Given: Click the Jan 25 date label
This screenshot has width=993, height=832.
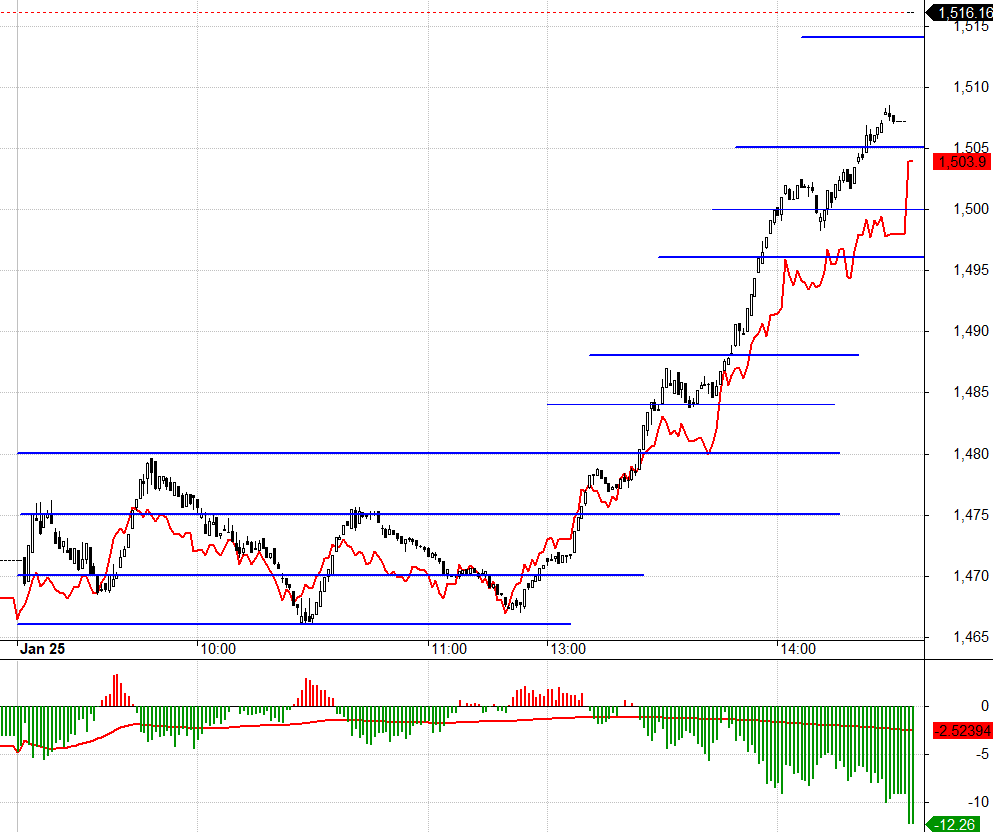Looking at the screenshot, I should (44, 649).
